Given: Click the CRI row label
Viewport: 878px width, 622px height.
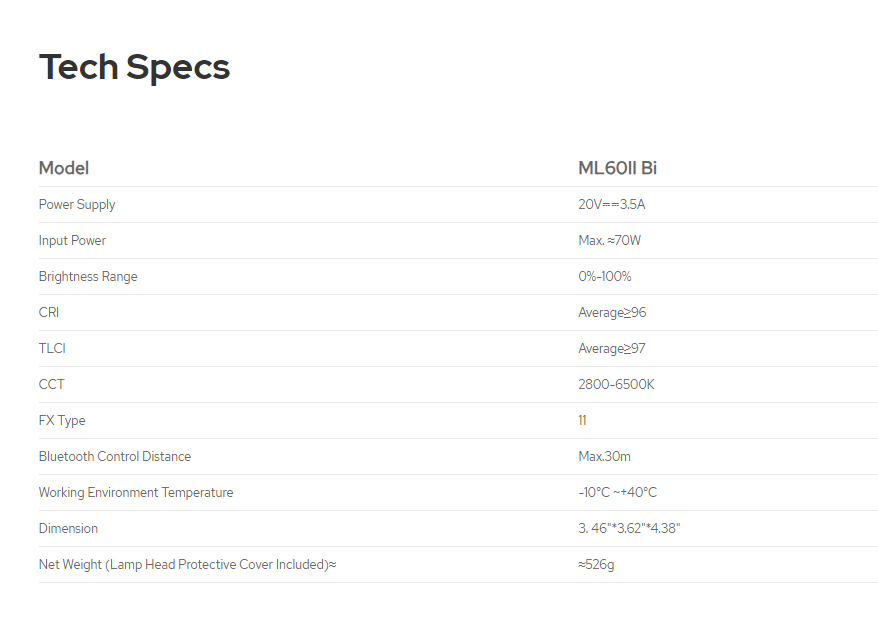Looking at the screenshot, I should [x=49, y=313].
